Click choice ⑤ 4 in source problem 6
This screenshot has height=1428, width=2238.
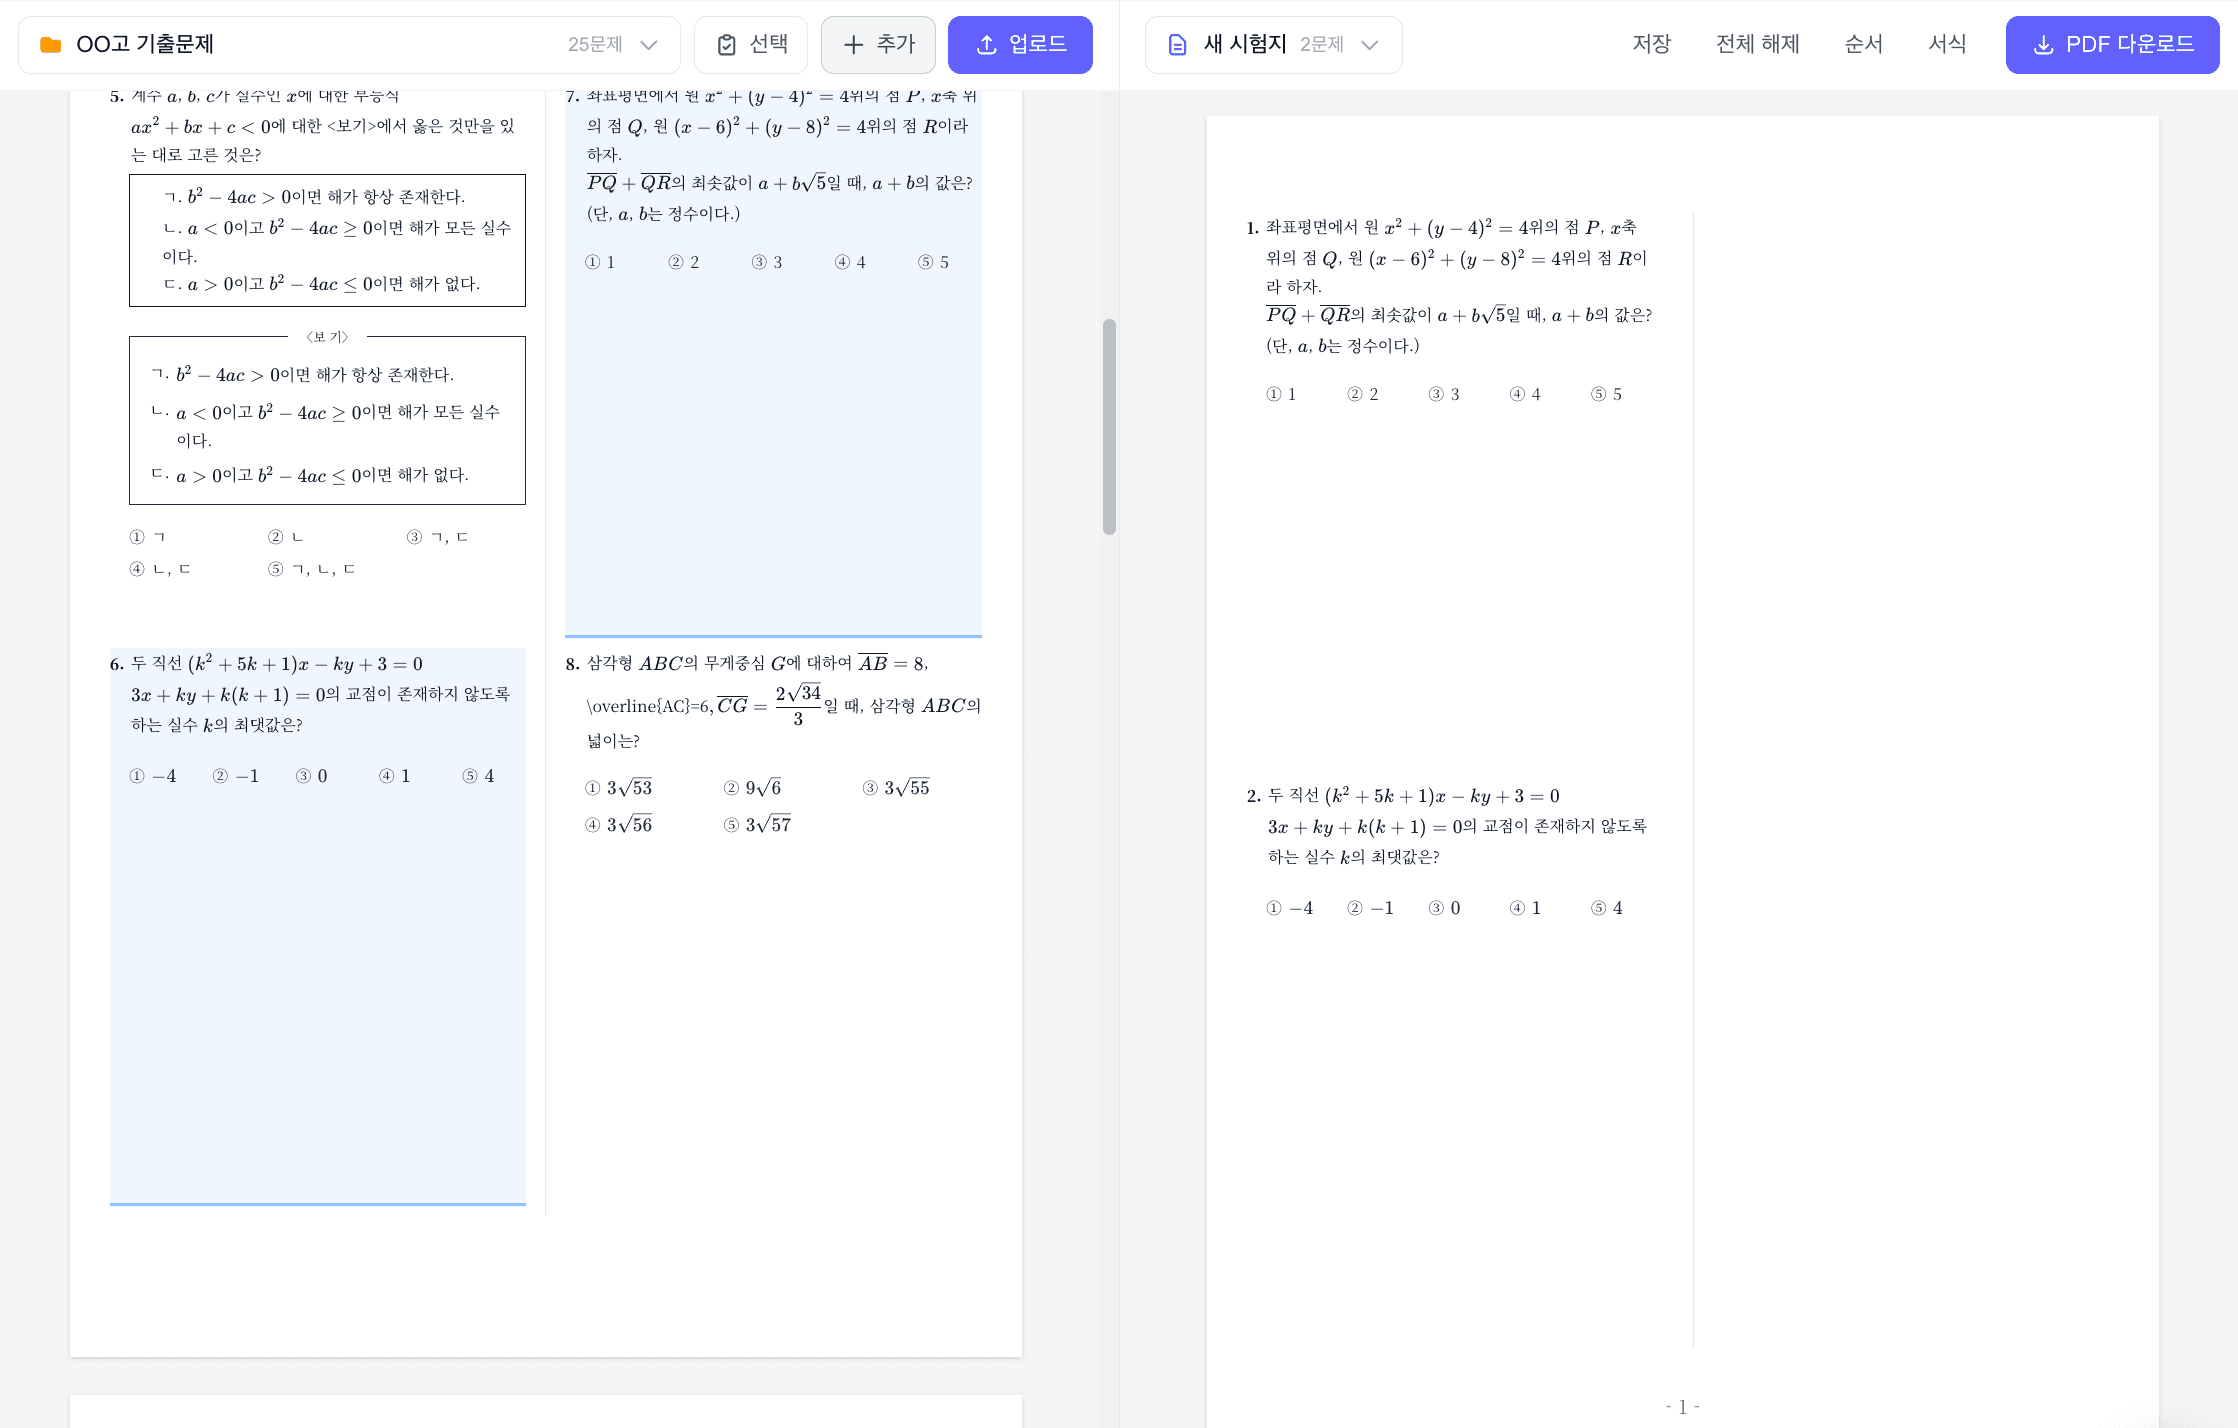tap(479, 776)
